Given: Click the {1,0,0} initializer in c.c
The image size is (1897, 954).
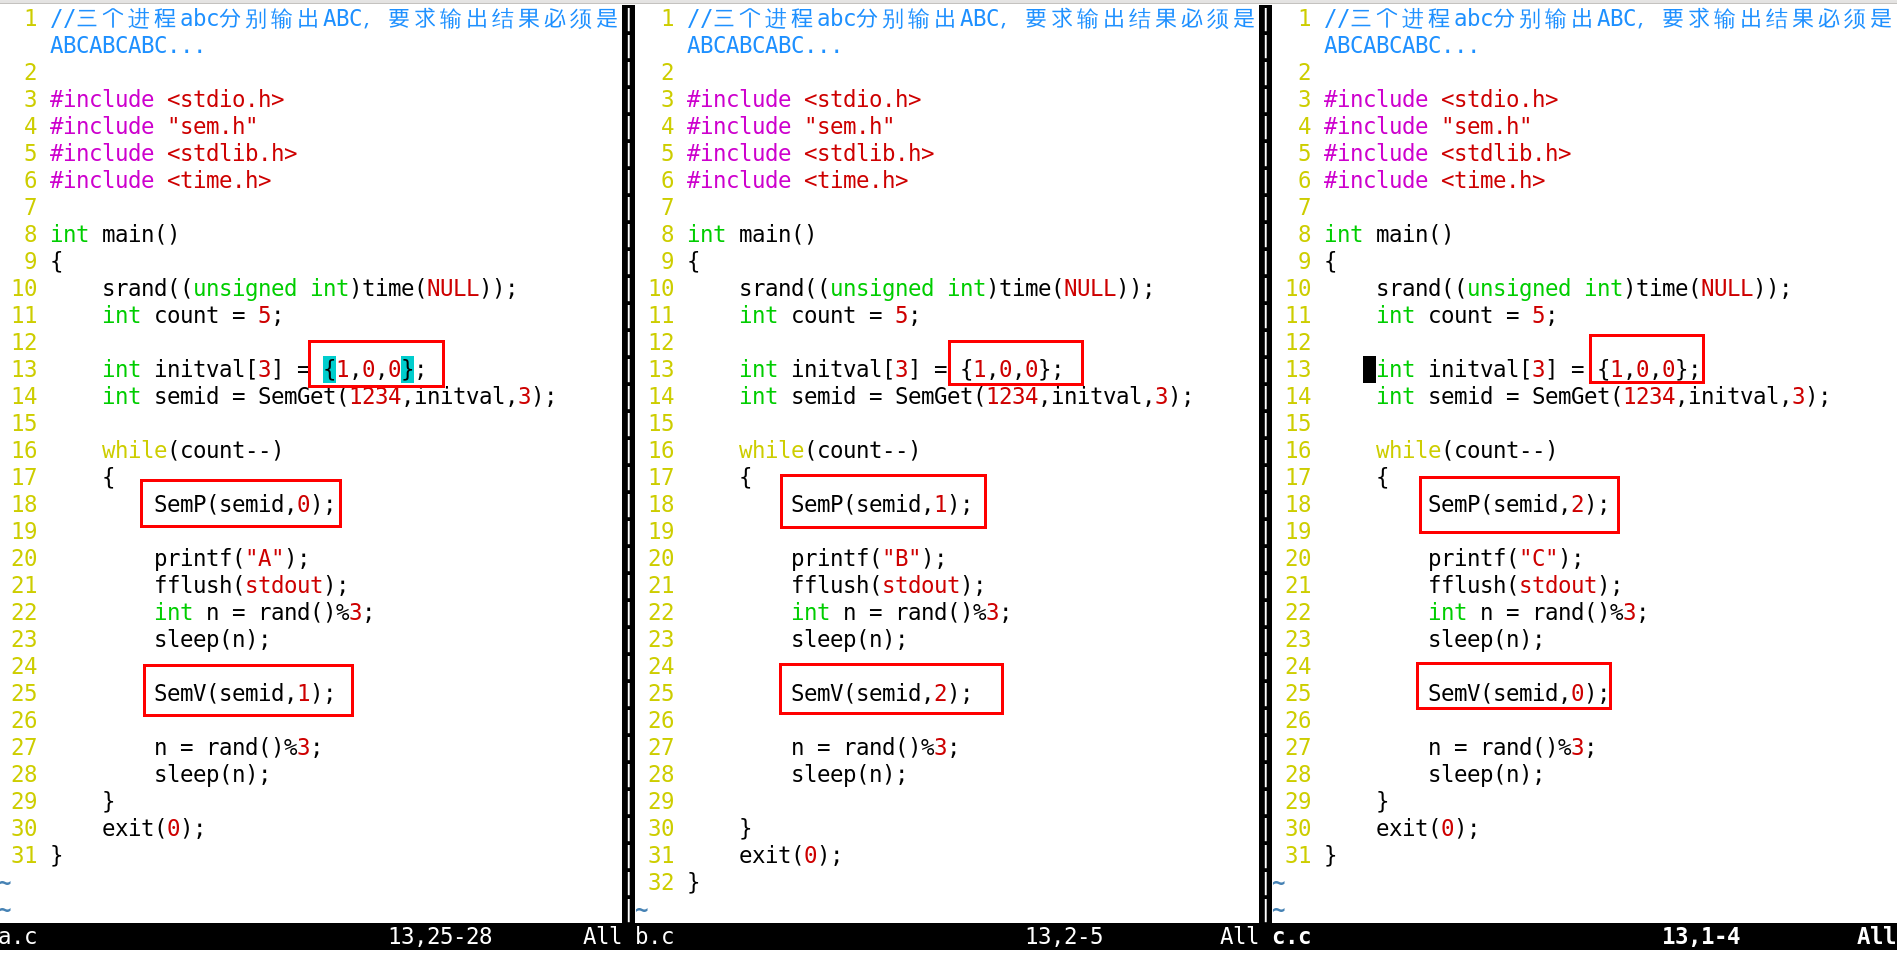Looking at the screenshot, I should point(1642,369).
